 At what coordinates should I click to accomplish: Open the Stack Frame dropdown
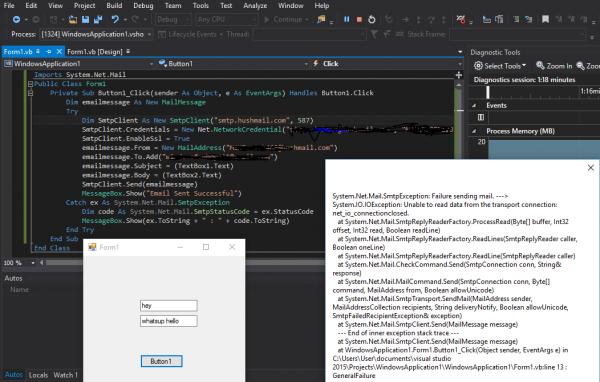pyautogui.click(x=517, y=34)
